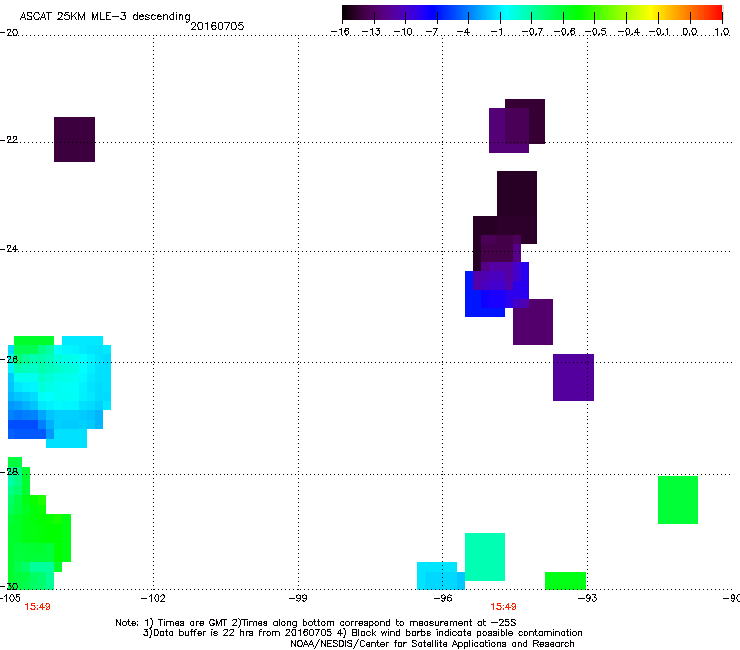Click the -20 latitude axis label
This screenshot has height=650, width=740.
9,33
